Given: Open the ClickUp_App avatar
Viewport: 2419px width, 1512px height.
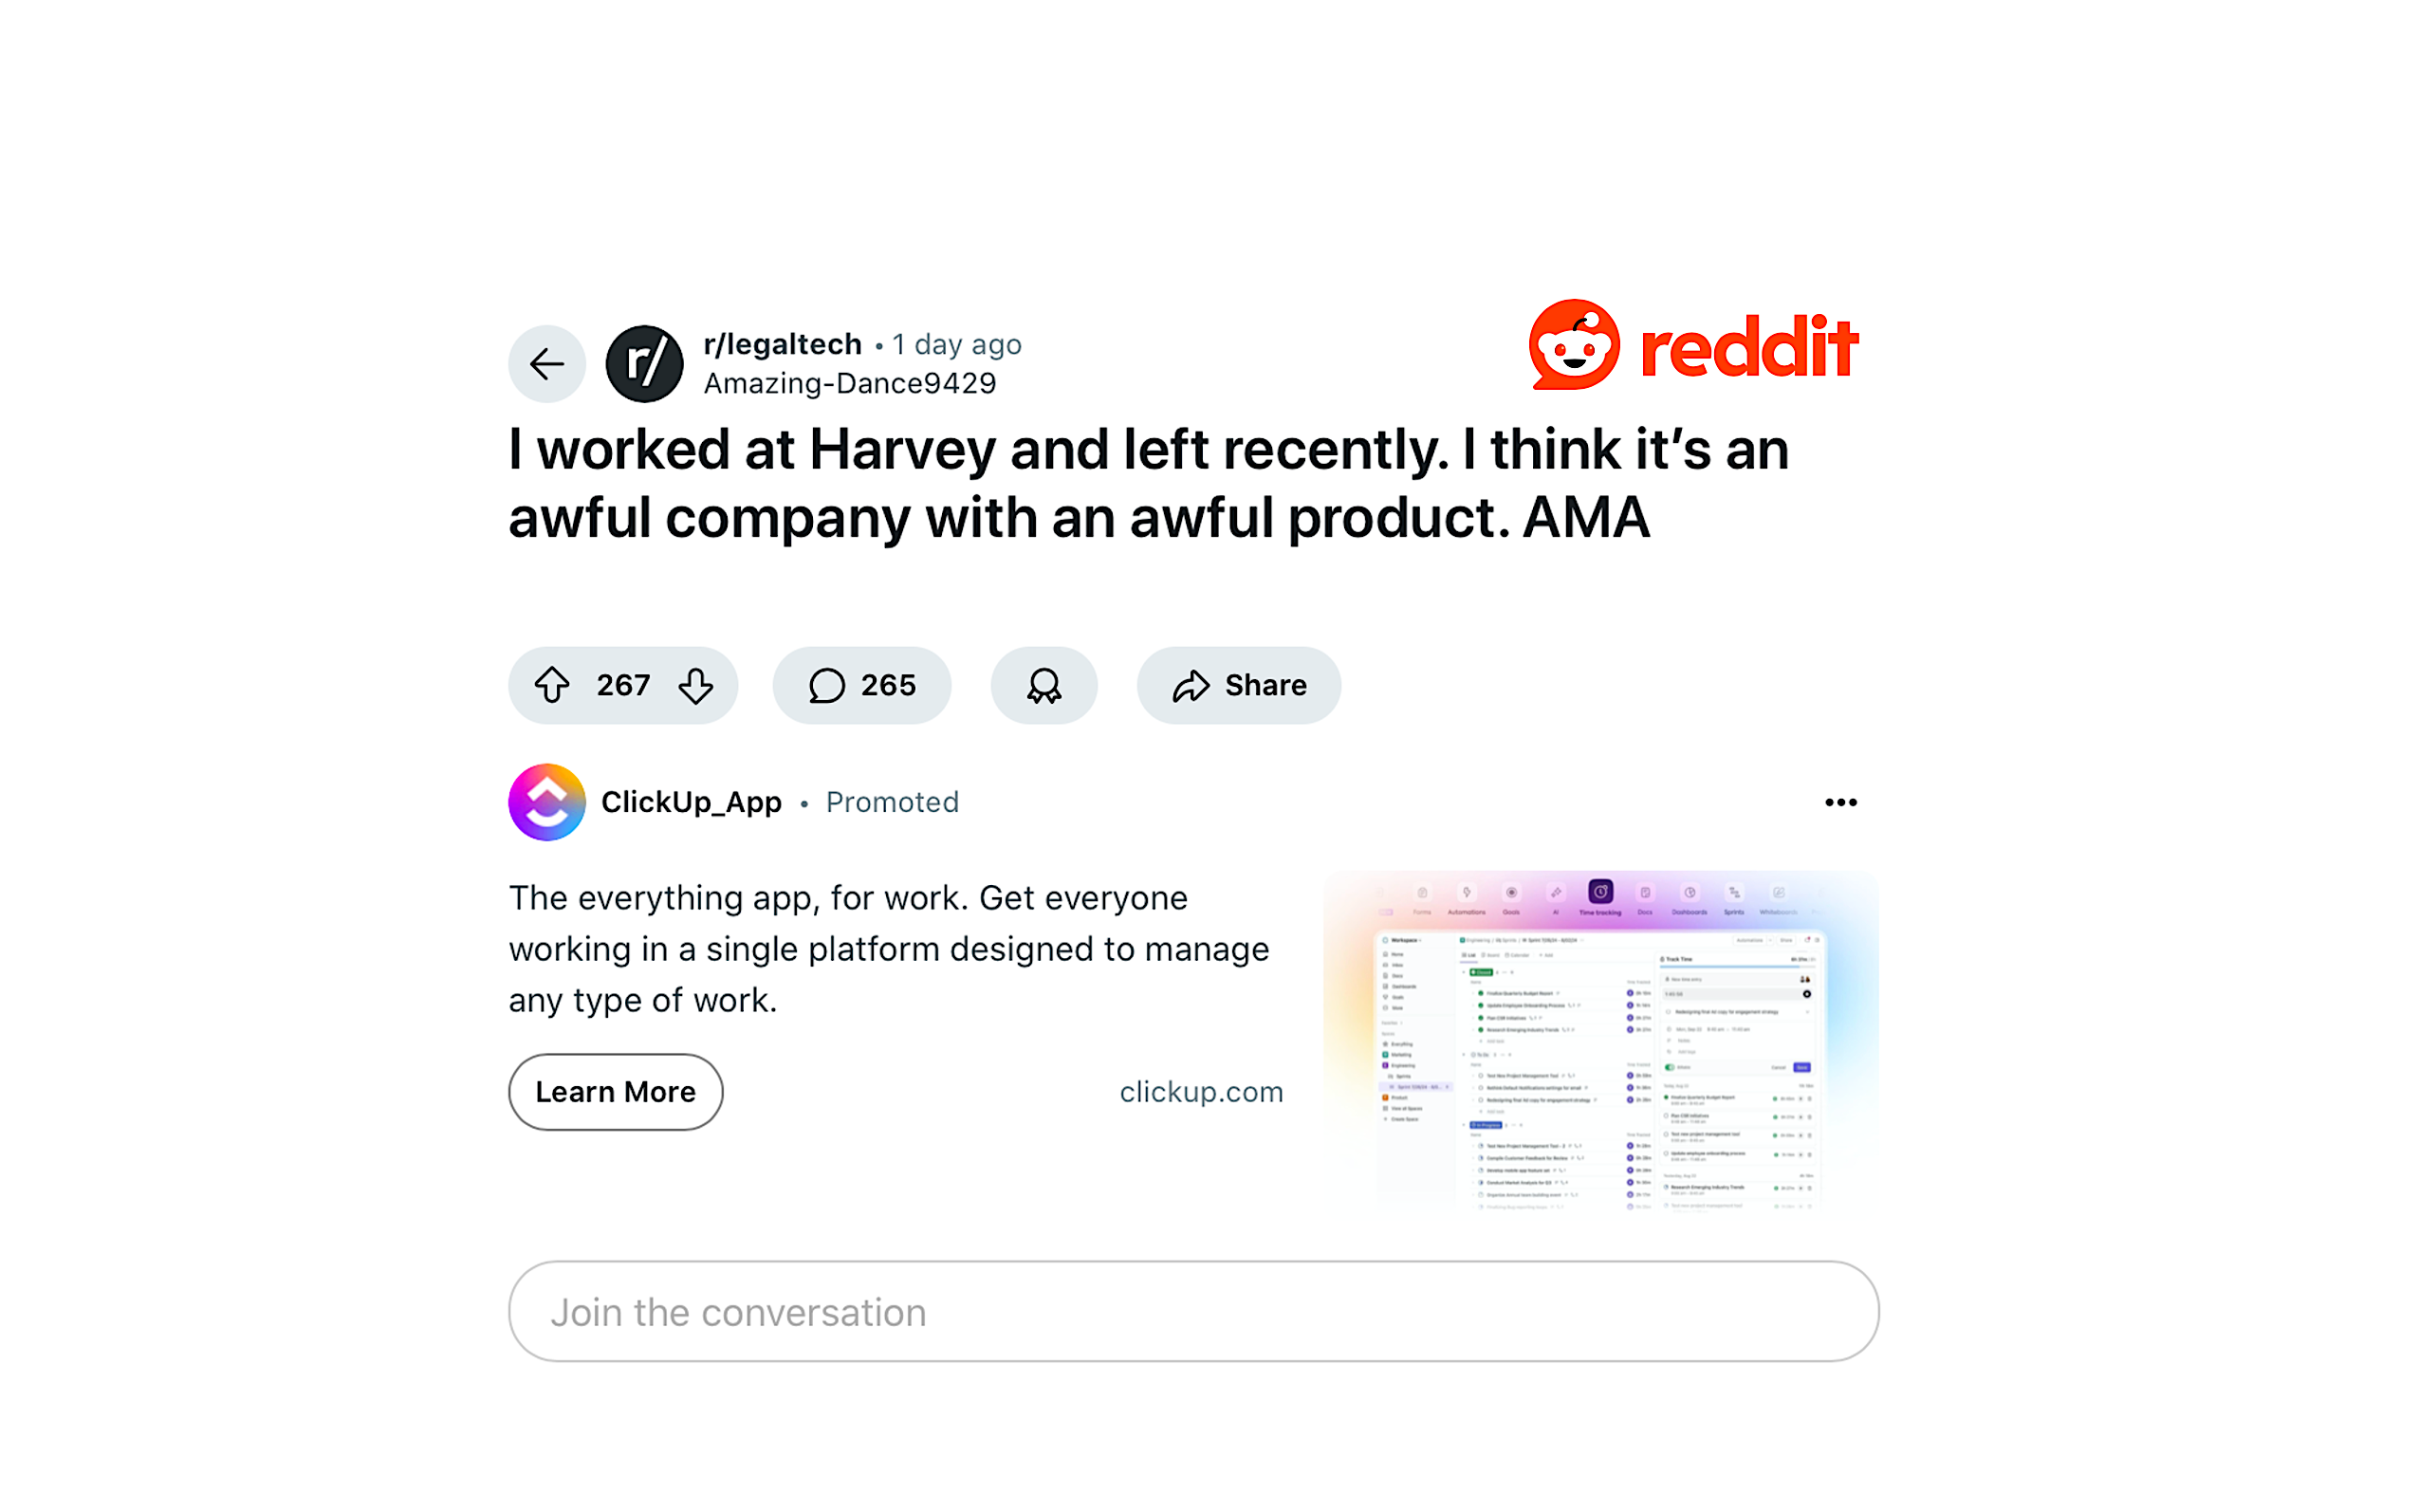Looking at the screenshot, I should pyautogui.click(x=547, y=802).
